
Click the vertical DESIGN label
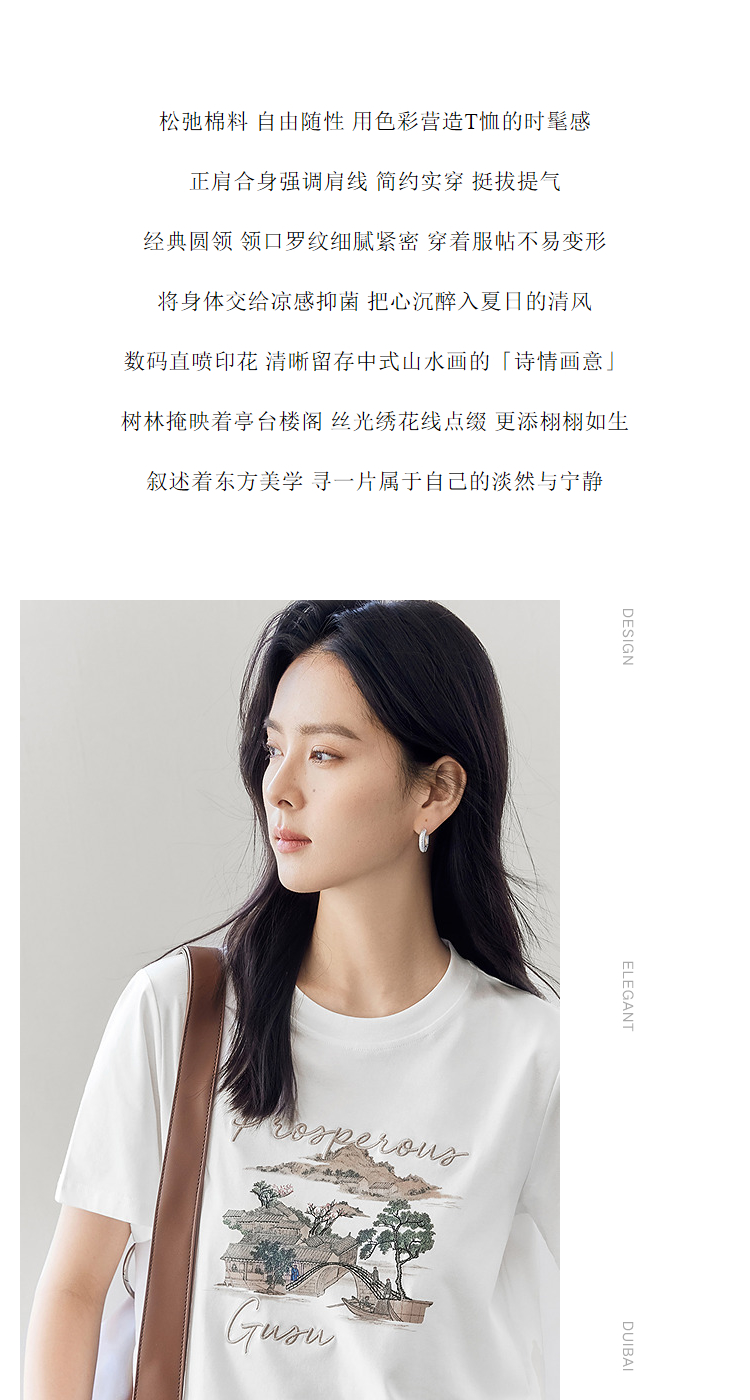point(627,637)
